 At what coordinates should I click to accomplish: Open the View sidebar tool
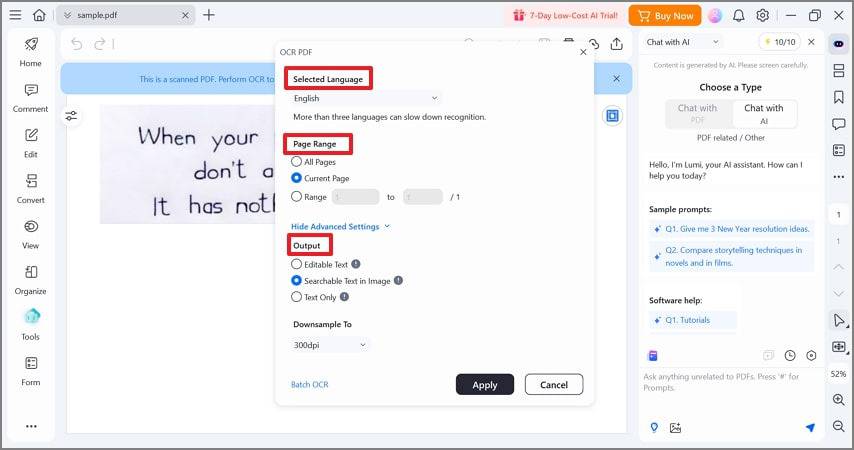tap(30, 235)
